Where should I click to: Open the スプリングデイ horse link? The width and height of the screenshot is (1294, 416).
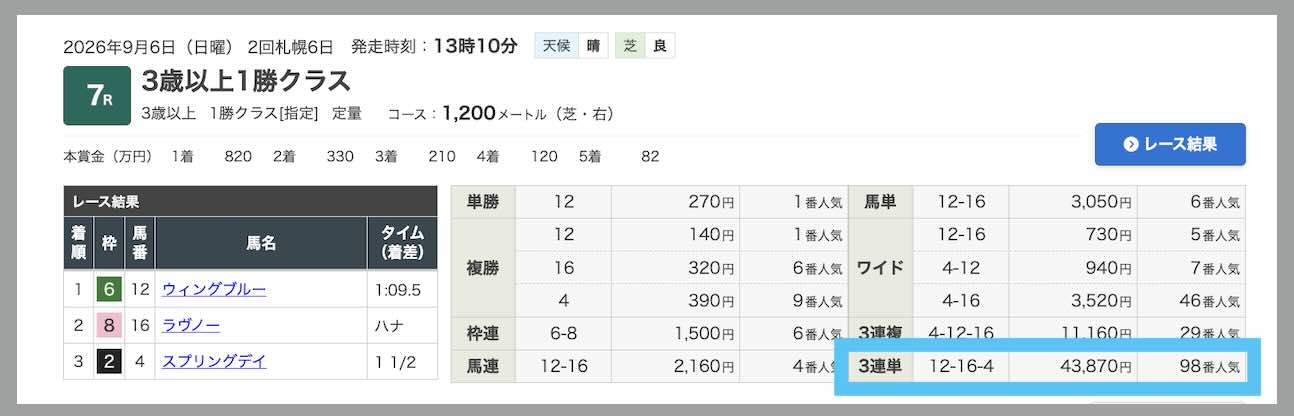pos(214,362)
